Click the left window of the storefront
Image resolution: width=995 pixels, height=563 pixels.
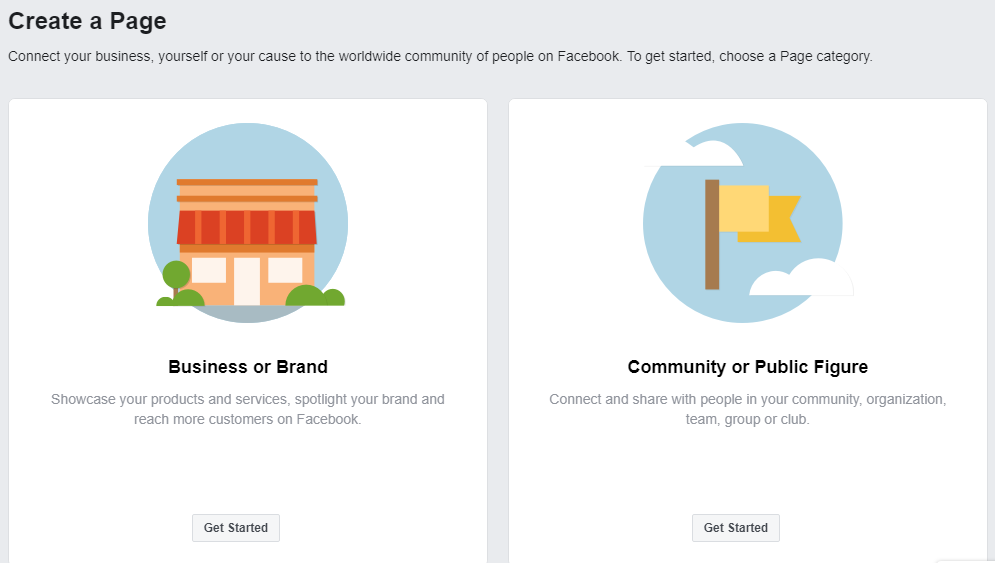click(209, 270)
